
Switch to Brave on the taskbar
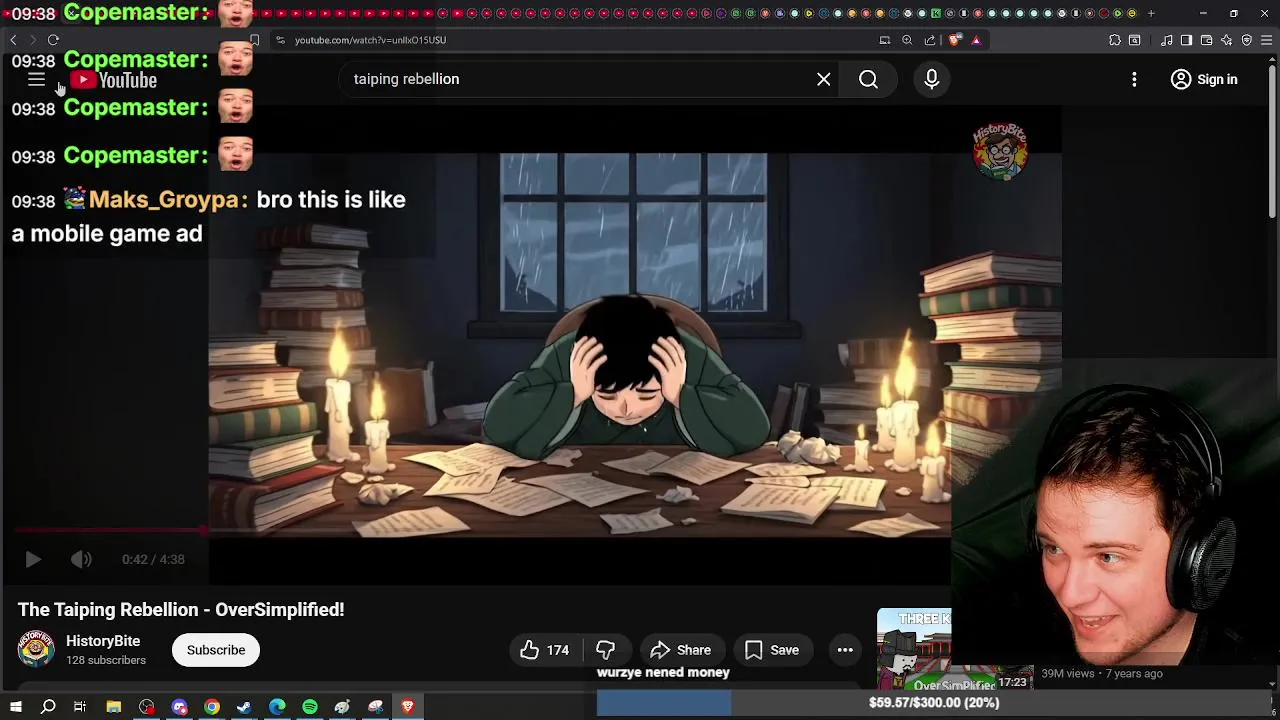click(408, 707)
